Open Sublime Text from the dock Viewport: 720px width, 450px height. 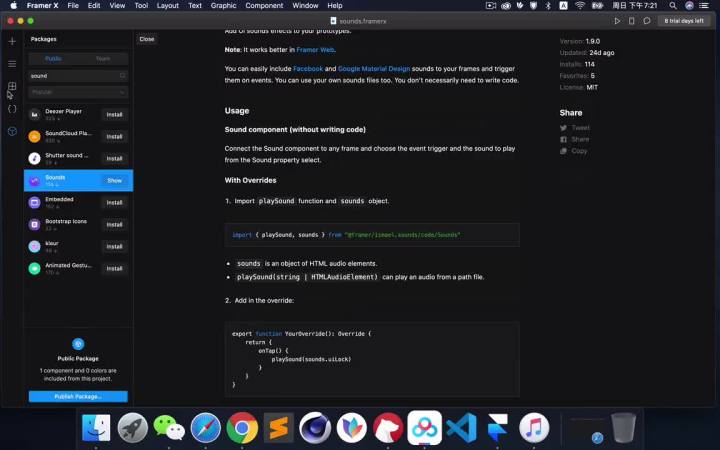(x=279, y=428)
